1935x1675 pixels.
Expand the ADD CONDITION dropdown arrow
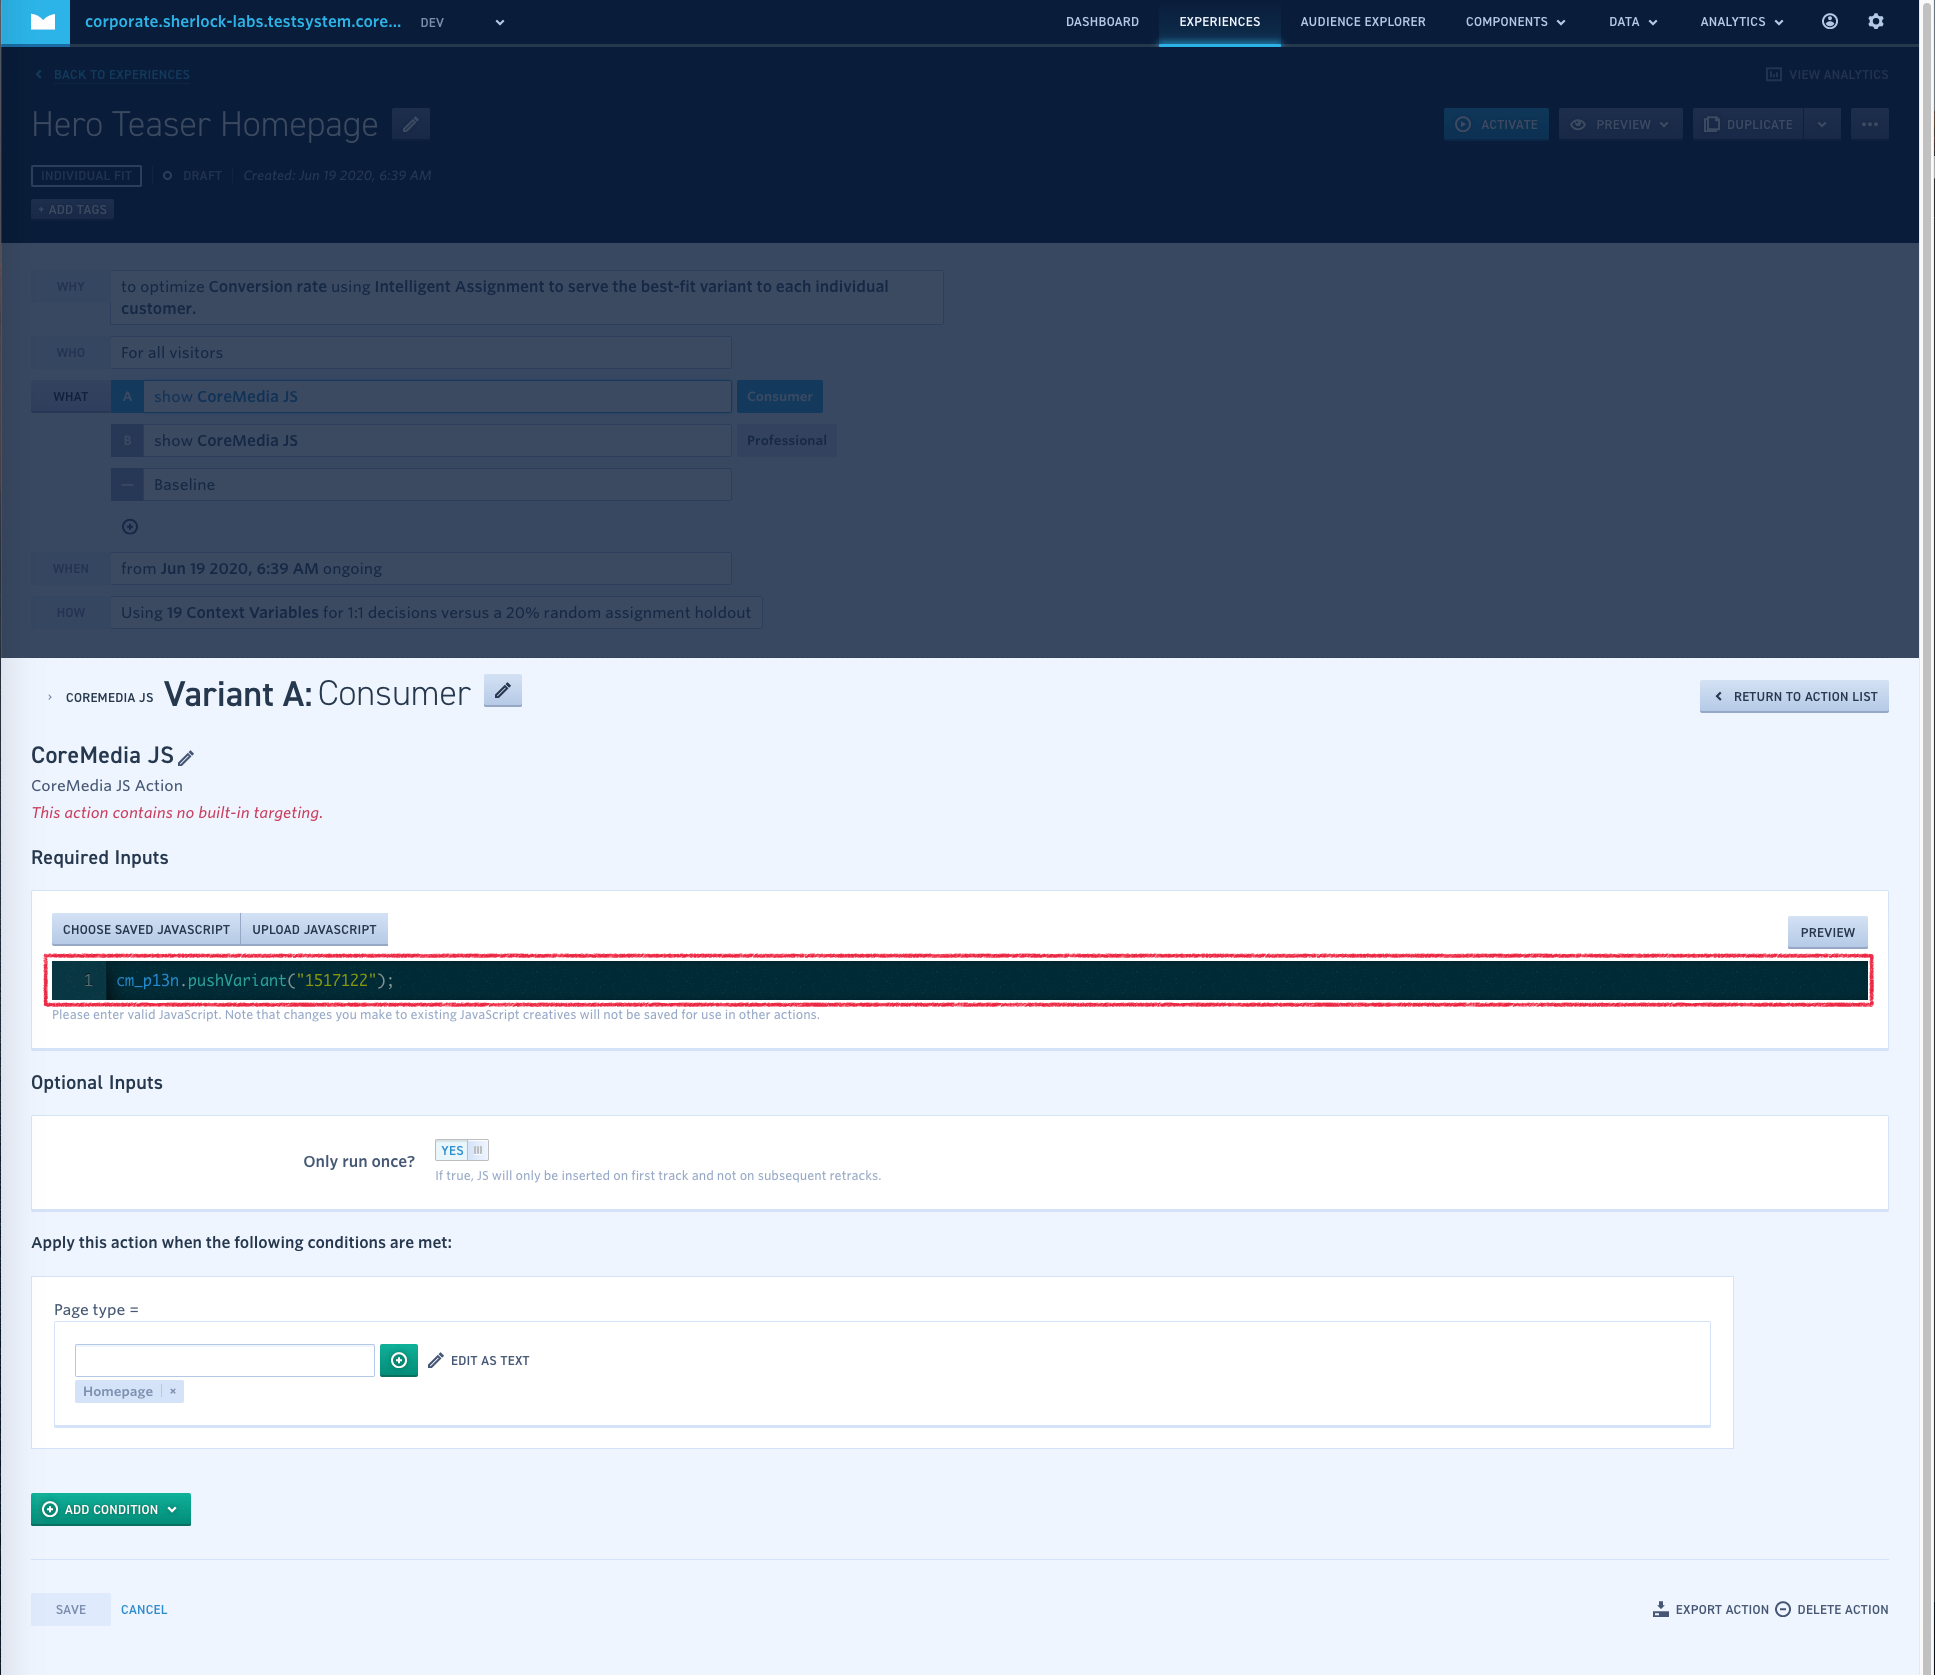[x=179, y=1509]
